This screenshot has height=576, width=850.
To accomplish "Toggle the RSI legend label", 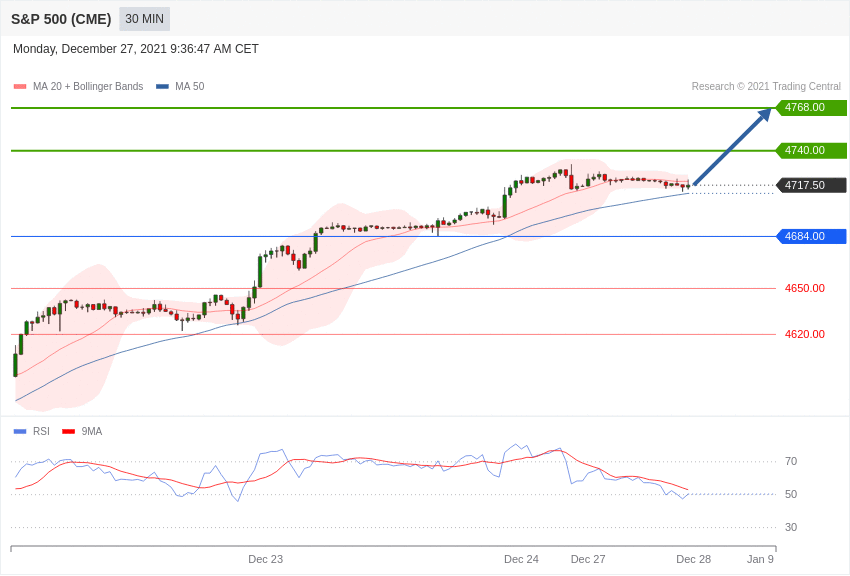I will (41, 432).
